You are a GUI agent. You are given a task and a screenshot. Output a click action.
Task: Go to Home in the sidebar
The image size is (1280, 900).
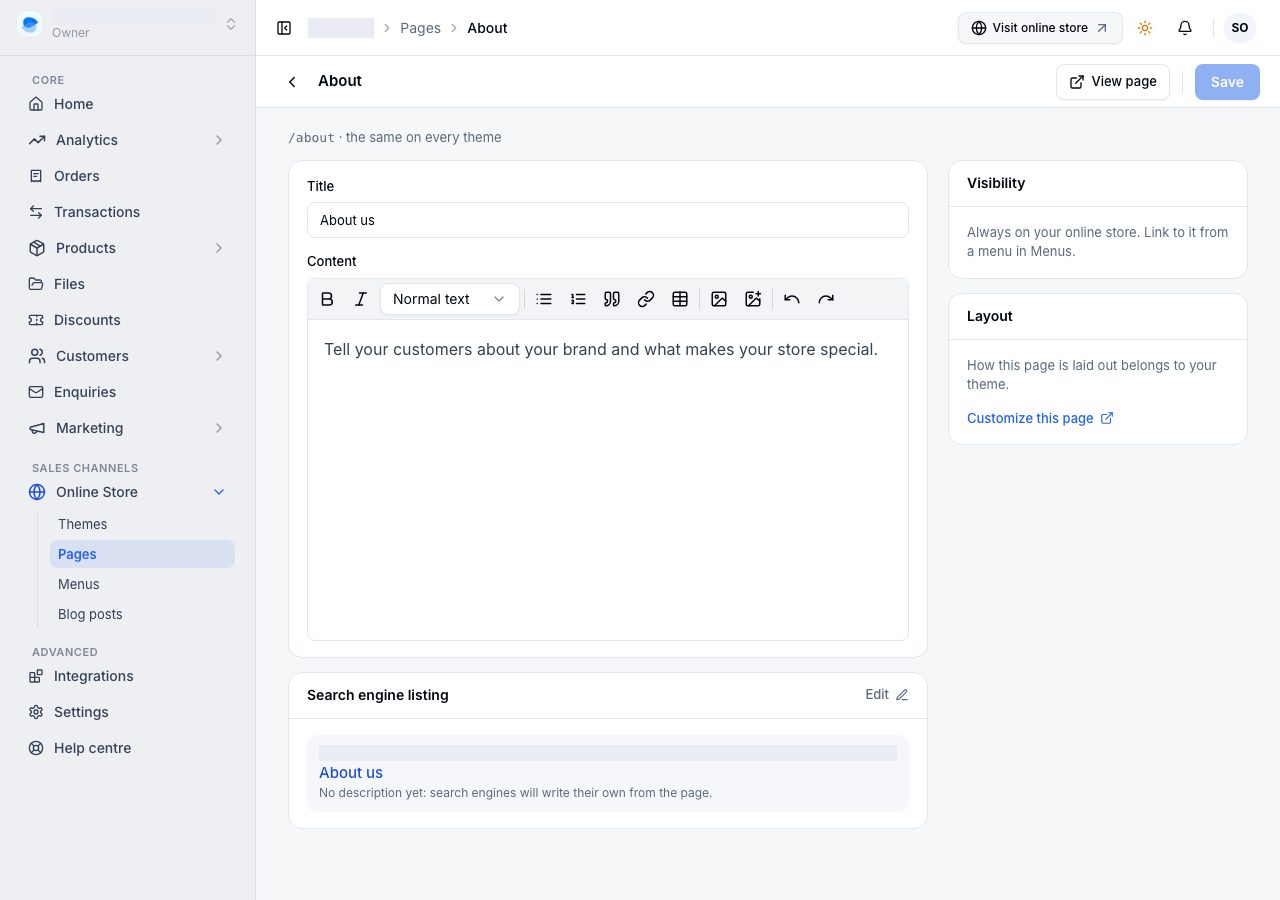128,104
